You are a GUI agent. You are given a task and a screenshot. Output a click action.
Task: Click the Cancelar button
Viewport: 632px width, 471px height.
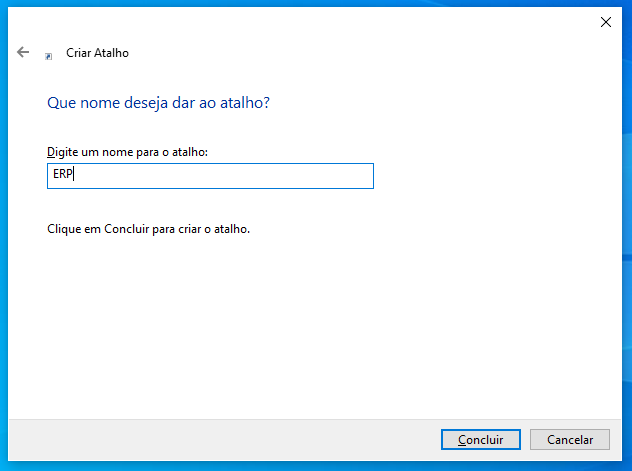coord(570,439)
